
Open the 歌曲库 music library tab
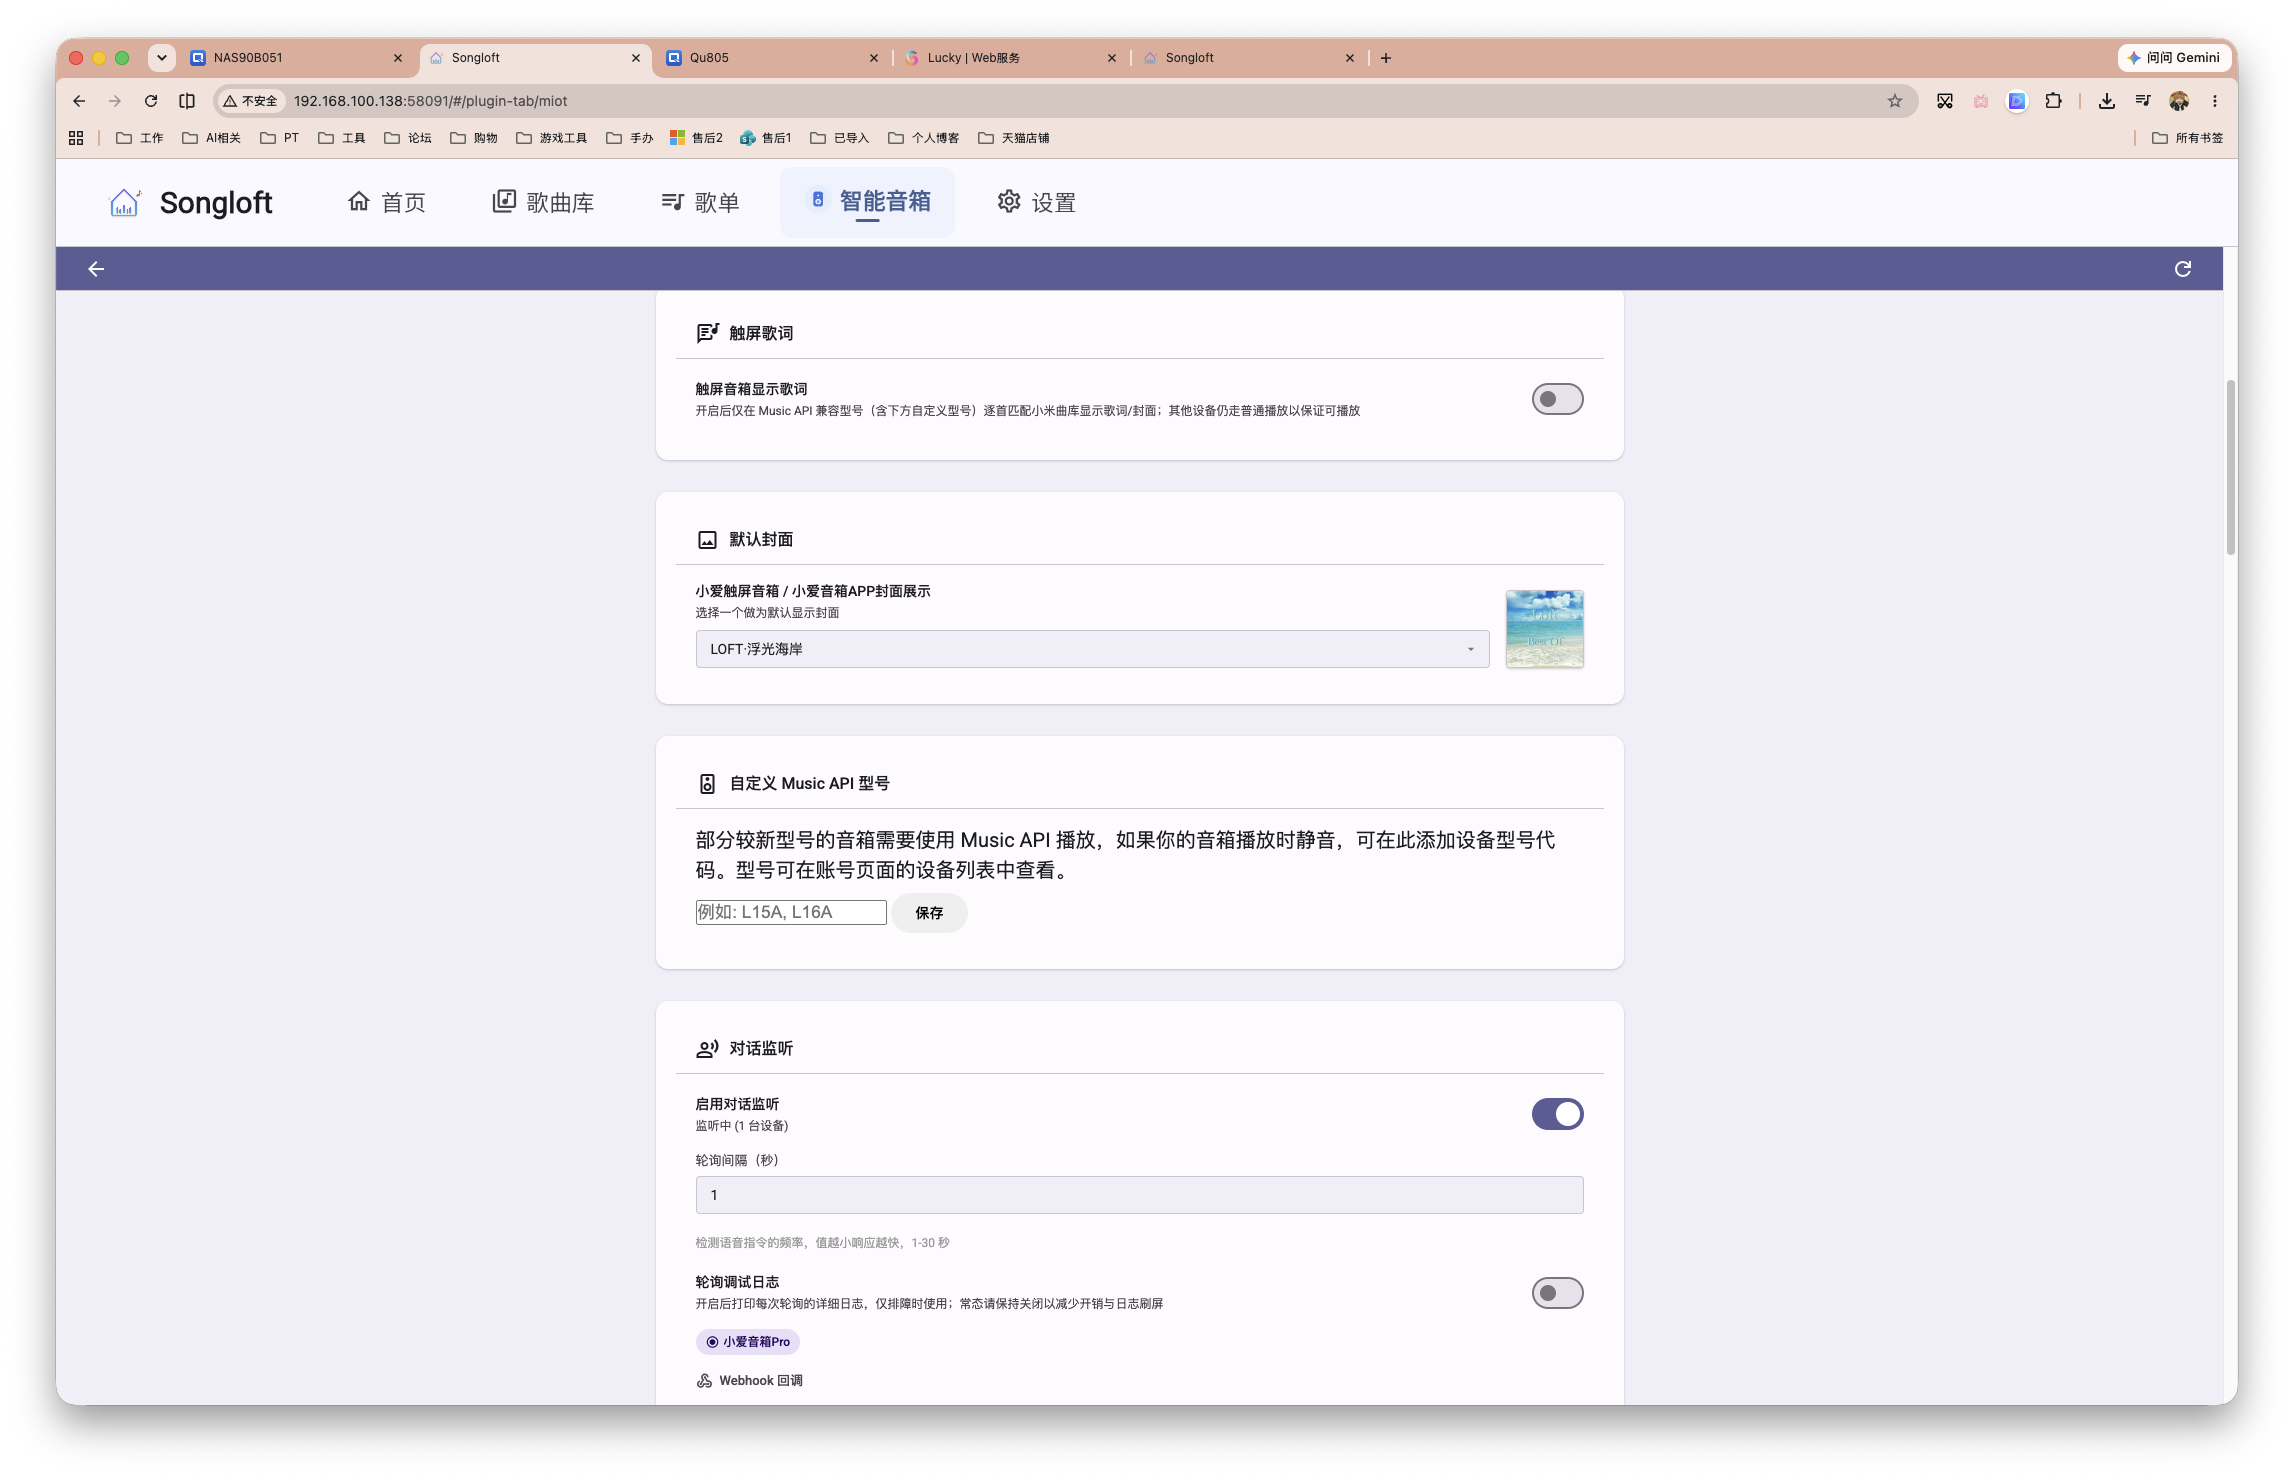[543, 202]
